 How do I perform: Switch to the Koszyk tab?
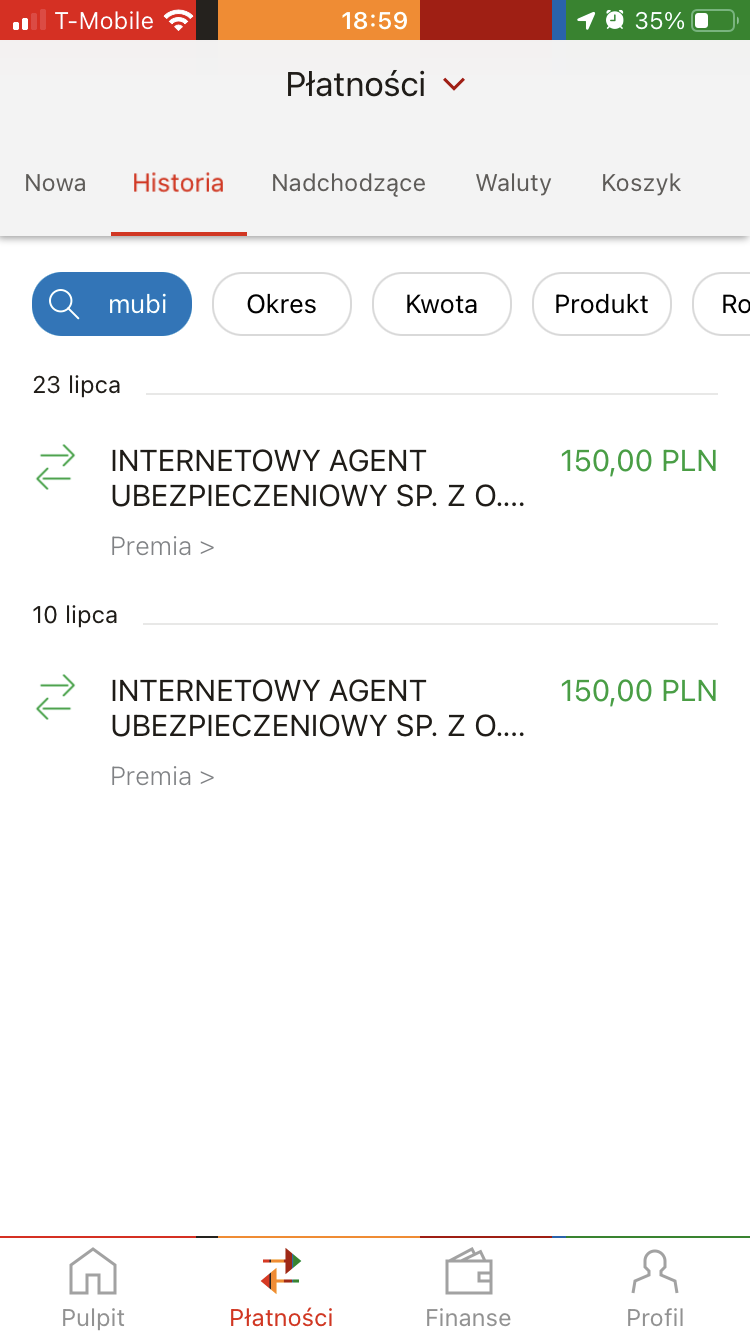coord(641,183)
